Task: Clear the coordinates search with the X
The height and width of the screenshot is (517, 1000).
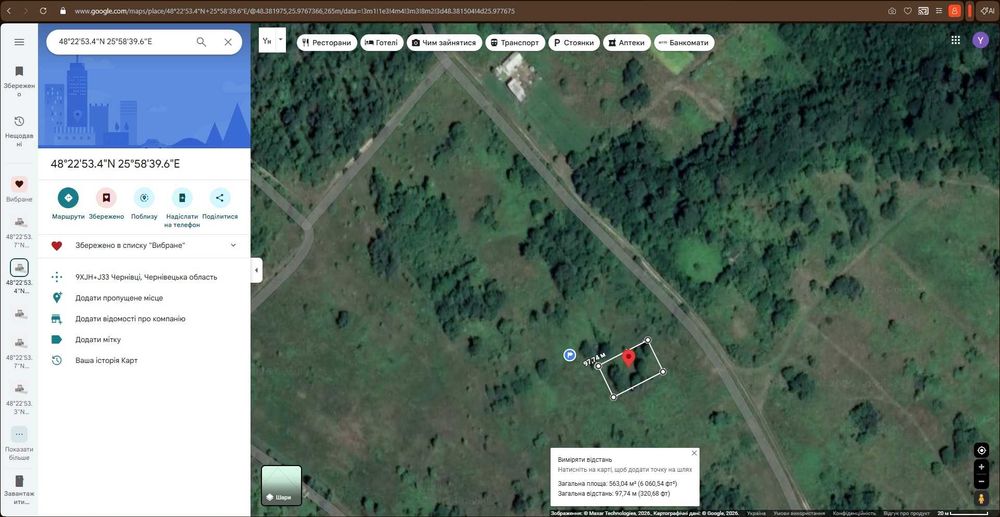Action: pos(228,42)
